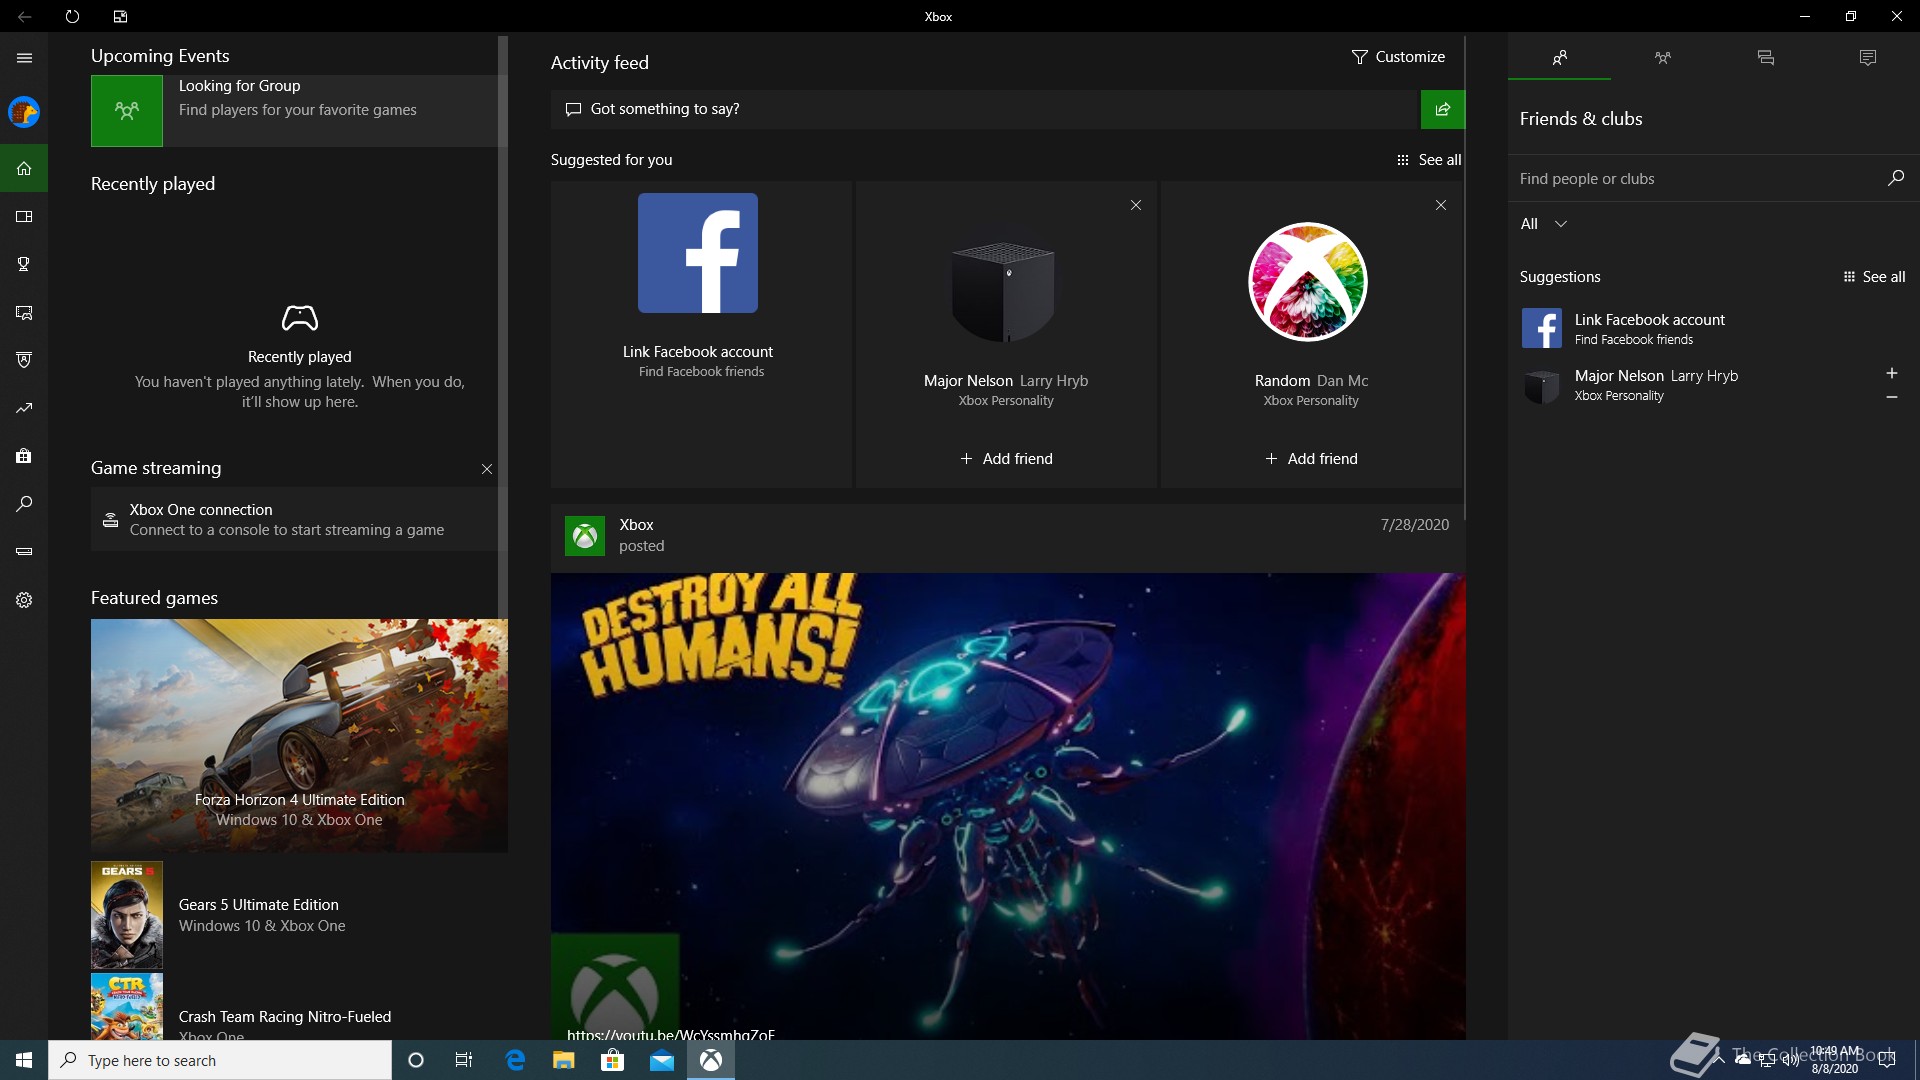Click See all next to Suggestions

(1874, 277)
